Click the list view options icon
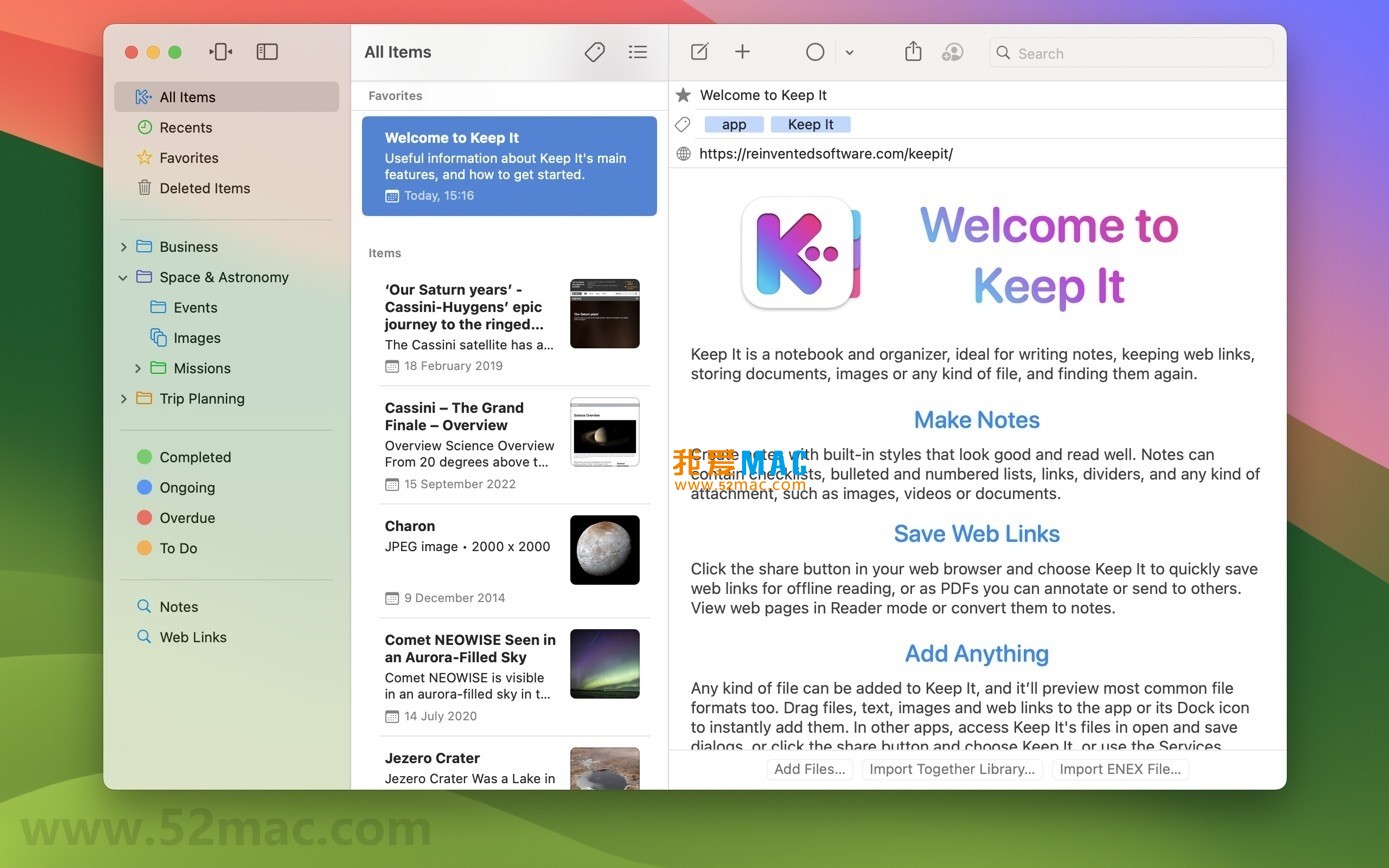Image resolution: width=1389 pixels, height=868 pixels. tap(637, 51)
